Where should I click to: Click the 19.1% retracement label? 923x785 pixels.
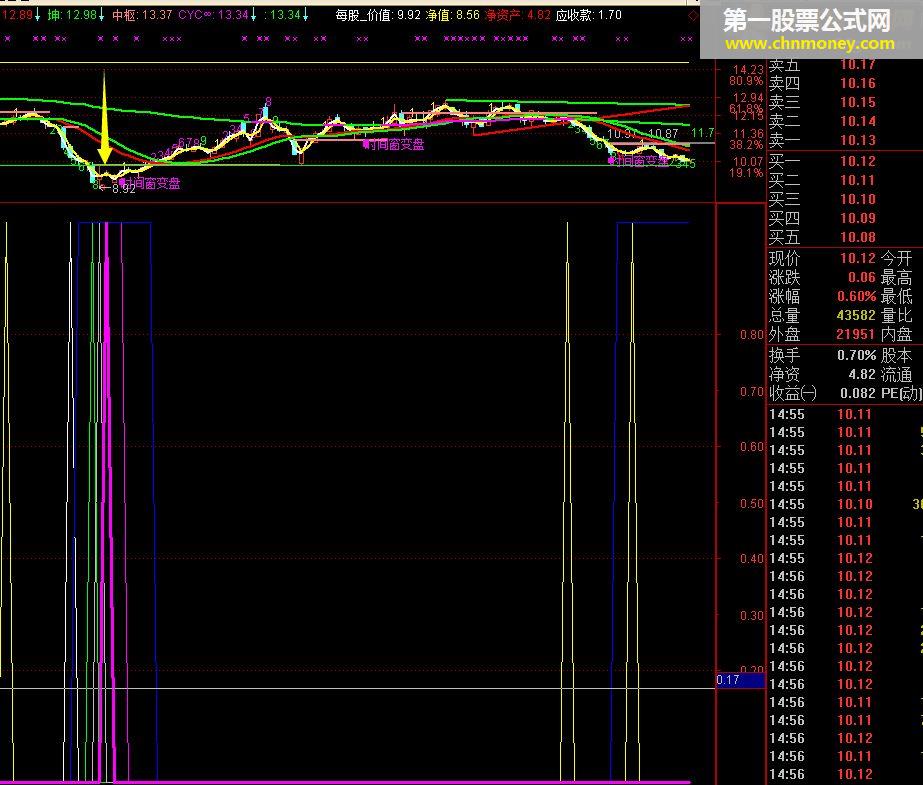pyautogui.click(x=746, y=173)
